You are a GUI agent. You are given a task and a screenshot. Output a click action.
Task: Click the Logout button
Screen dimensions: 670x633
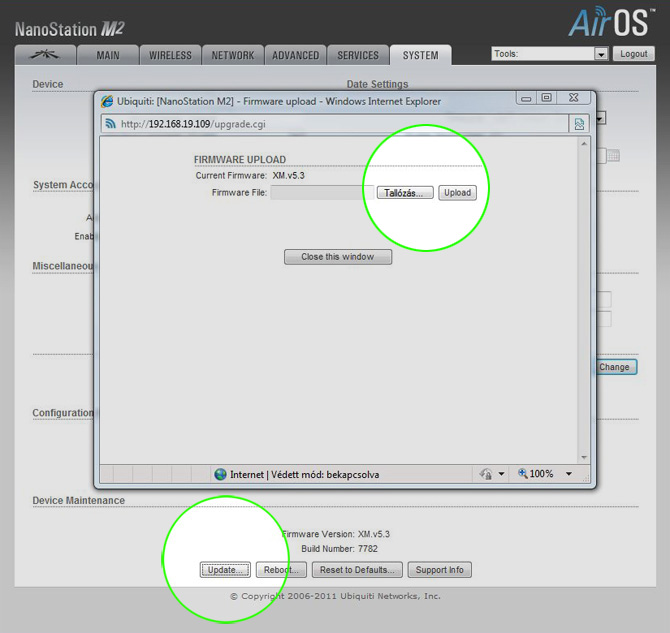click(634, 54)
